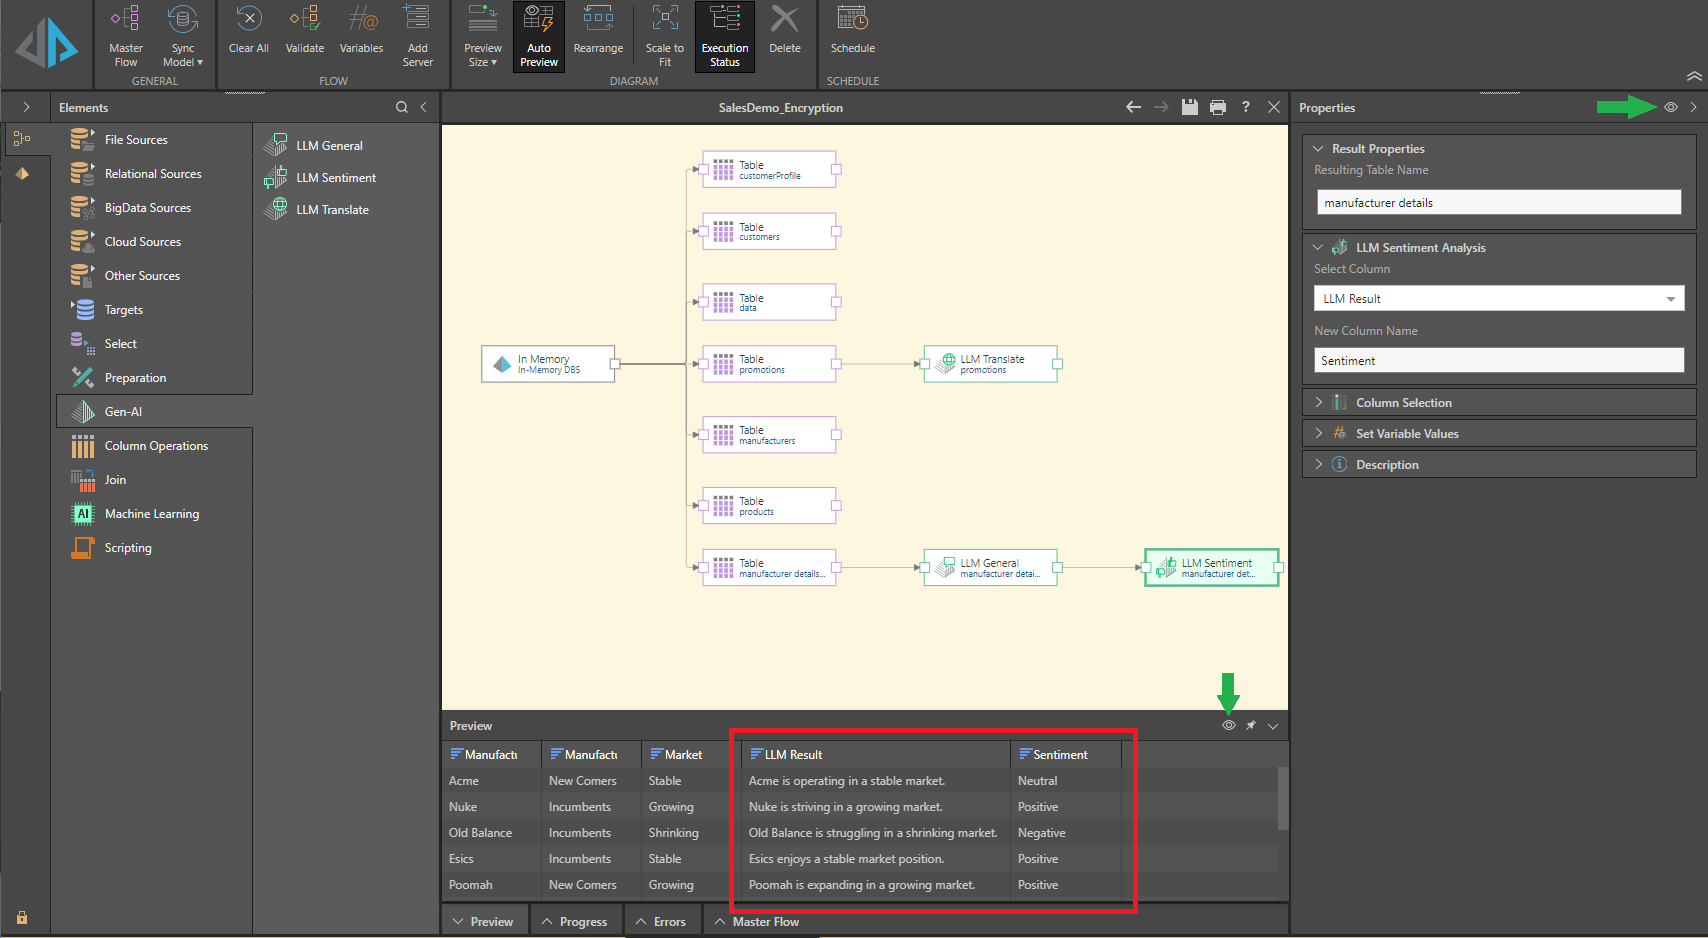Toggle Auto Preview mode
Image resolution: width=1708 pixels, height=938 pixels.
(x=539, y=37)
